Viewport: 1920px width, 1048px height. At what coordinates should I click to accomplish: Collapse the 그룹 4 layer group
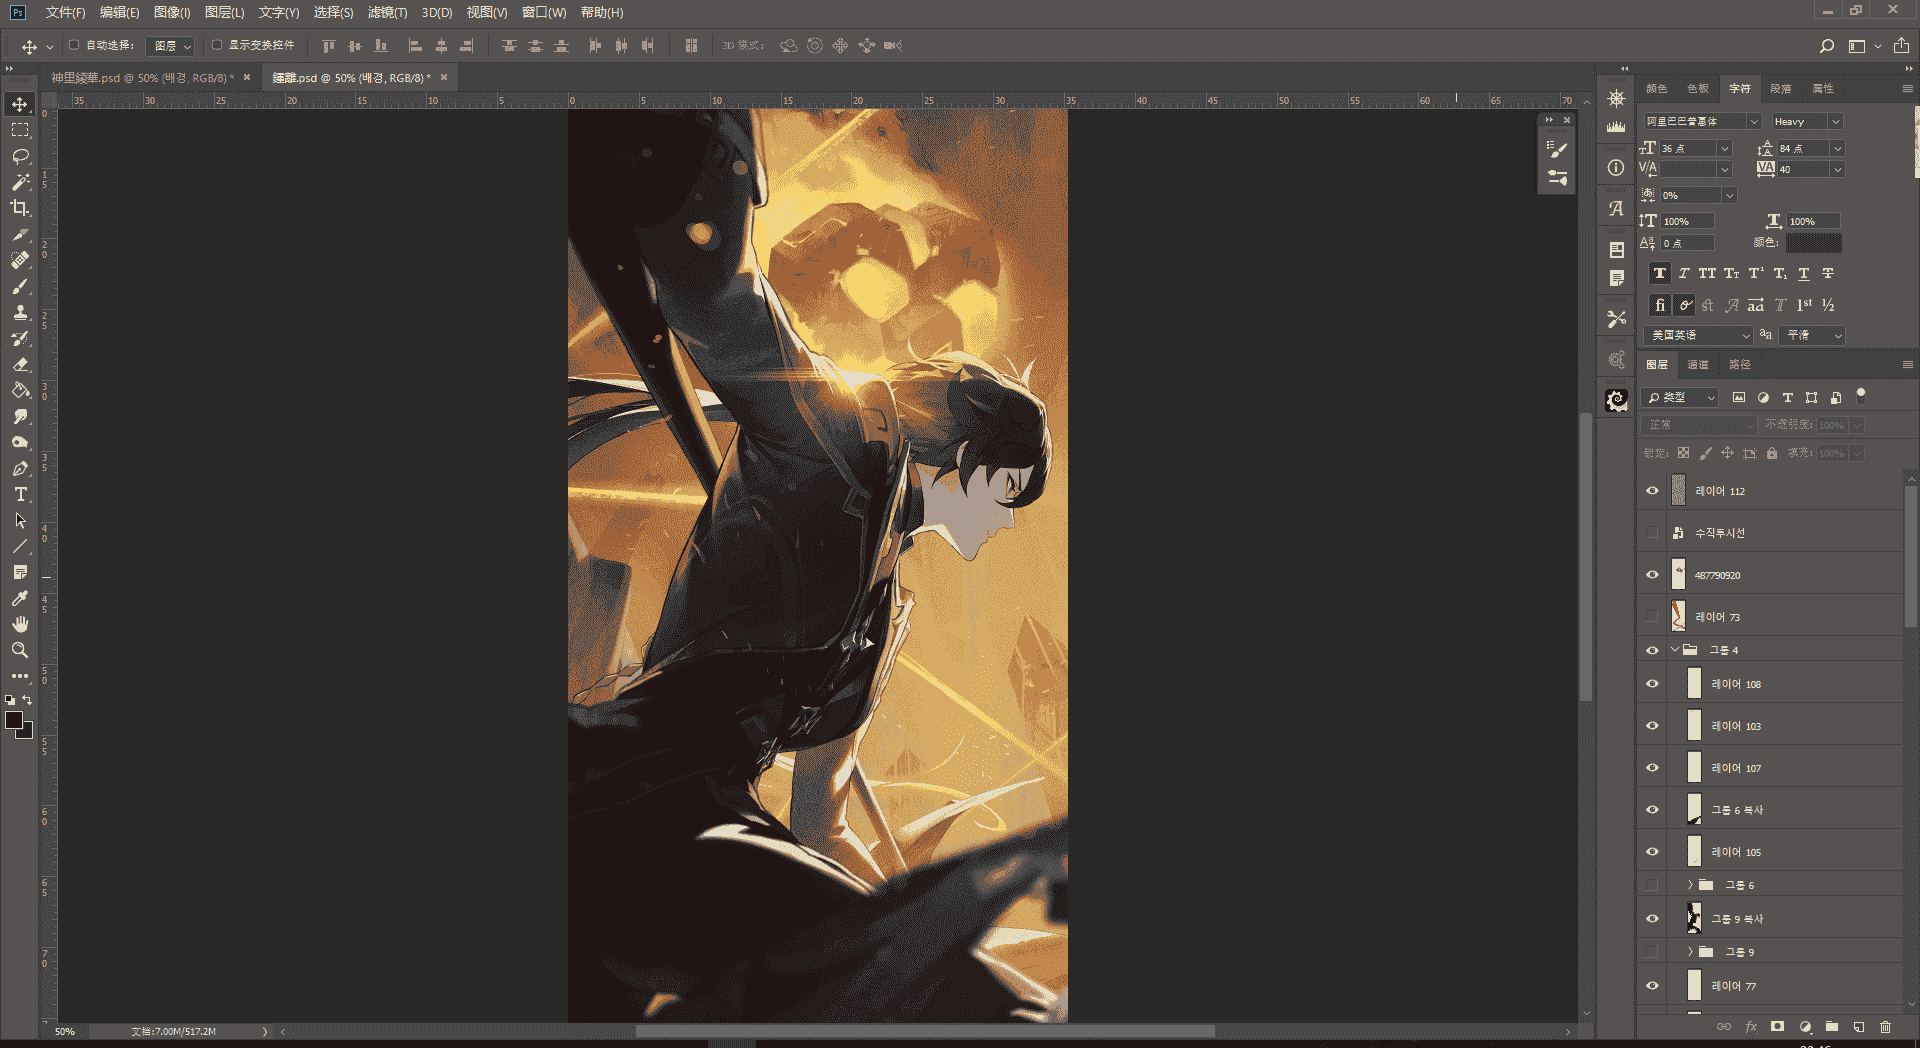point(1675,650)
